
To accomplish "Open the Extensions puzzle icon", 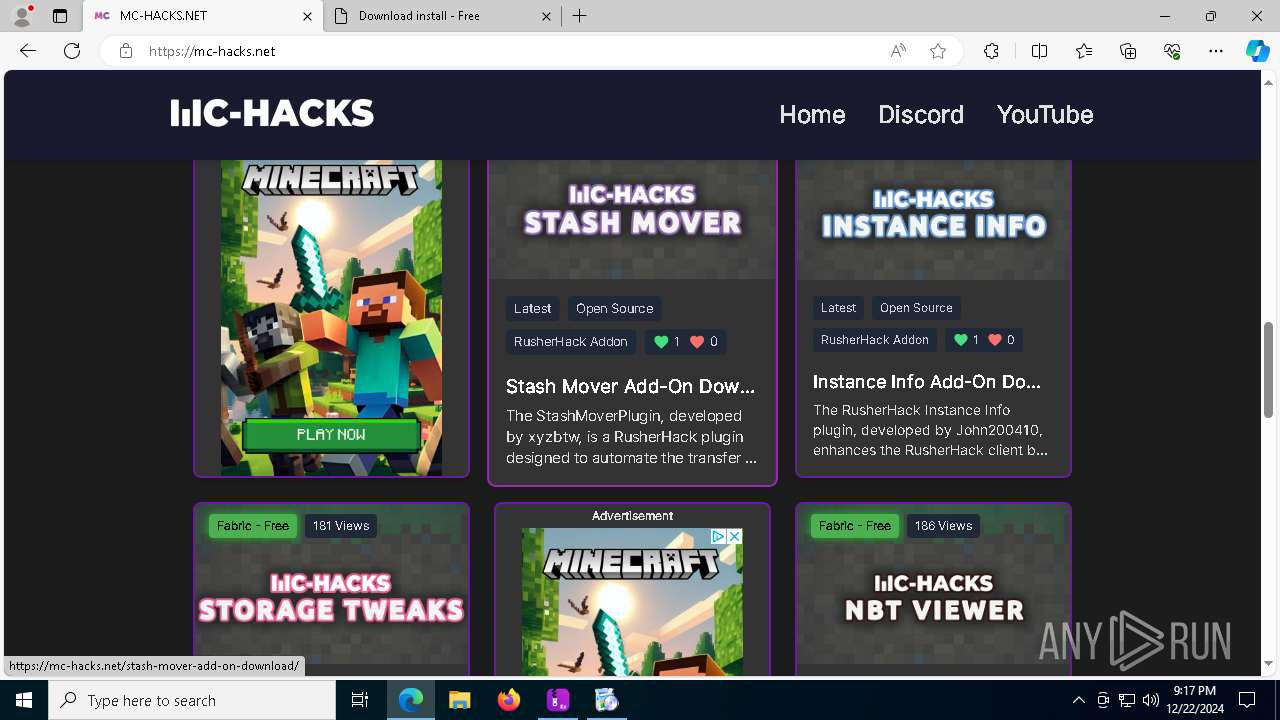I will tap(991, 51).
